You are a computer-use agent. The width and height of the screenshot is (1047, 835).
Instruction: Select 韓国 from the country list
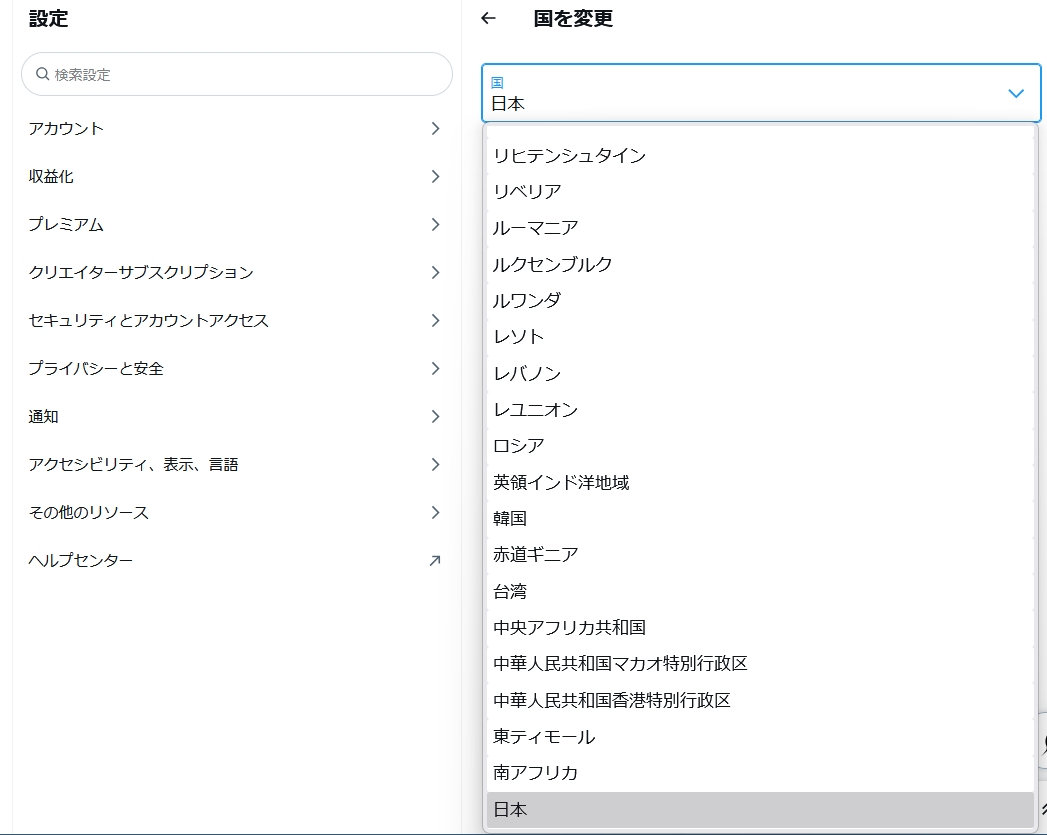click(510, 519)
